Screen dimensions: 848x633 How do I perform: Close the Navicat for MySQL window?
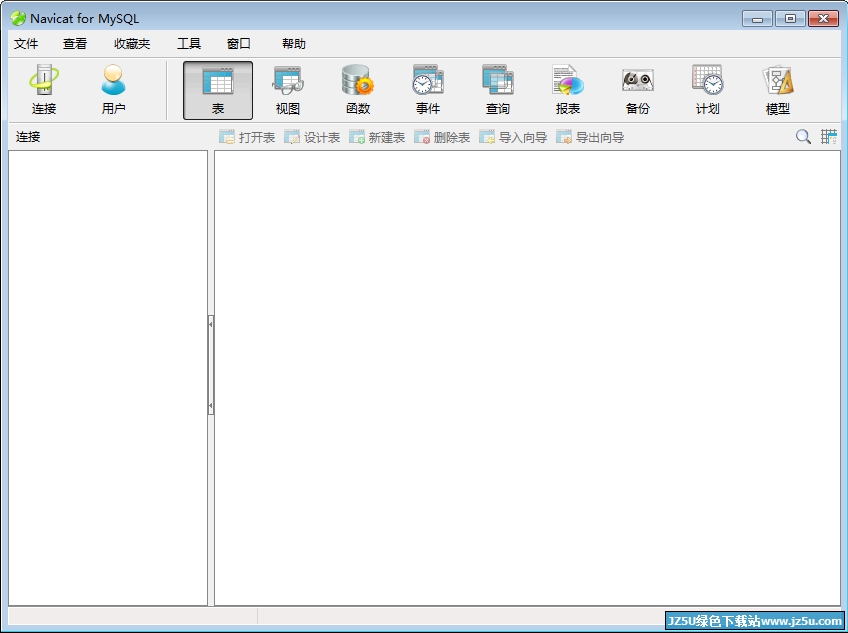tap(823, 19)
